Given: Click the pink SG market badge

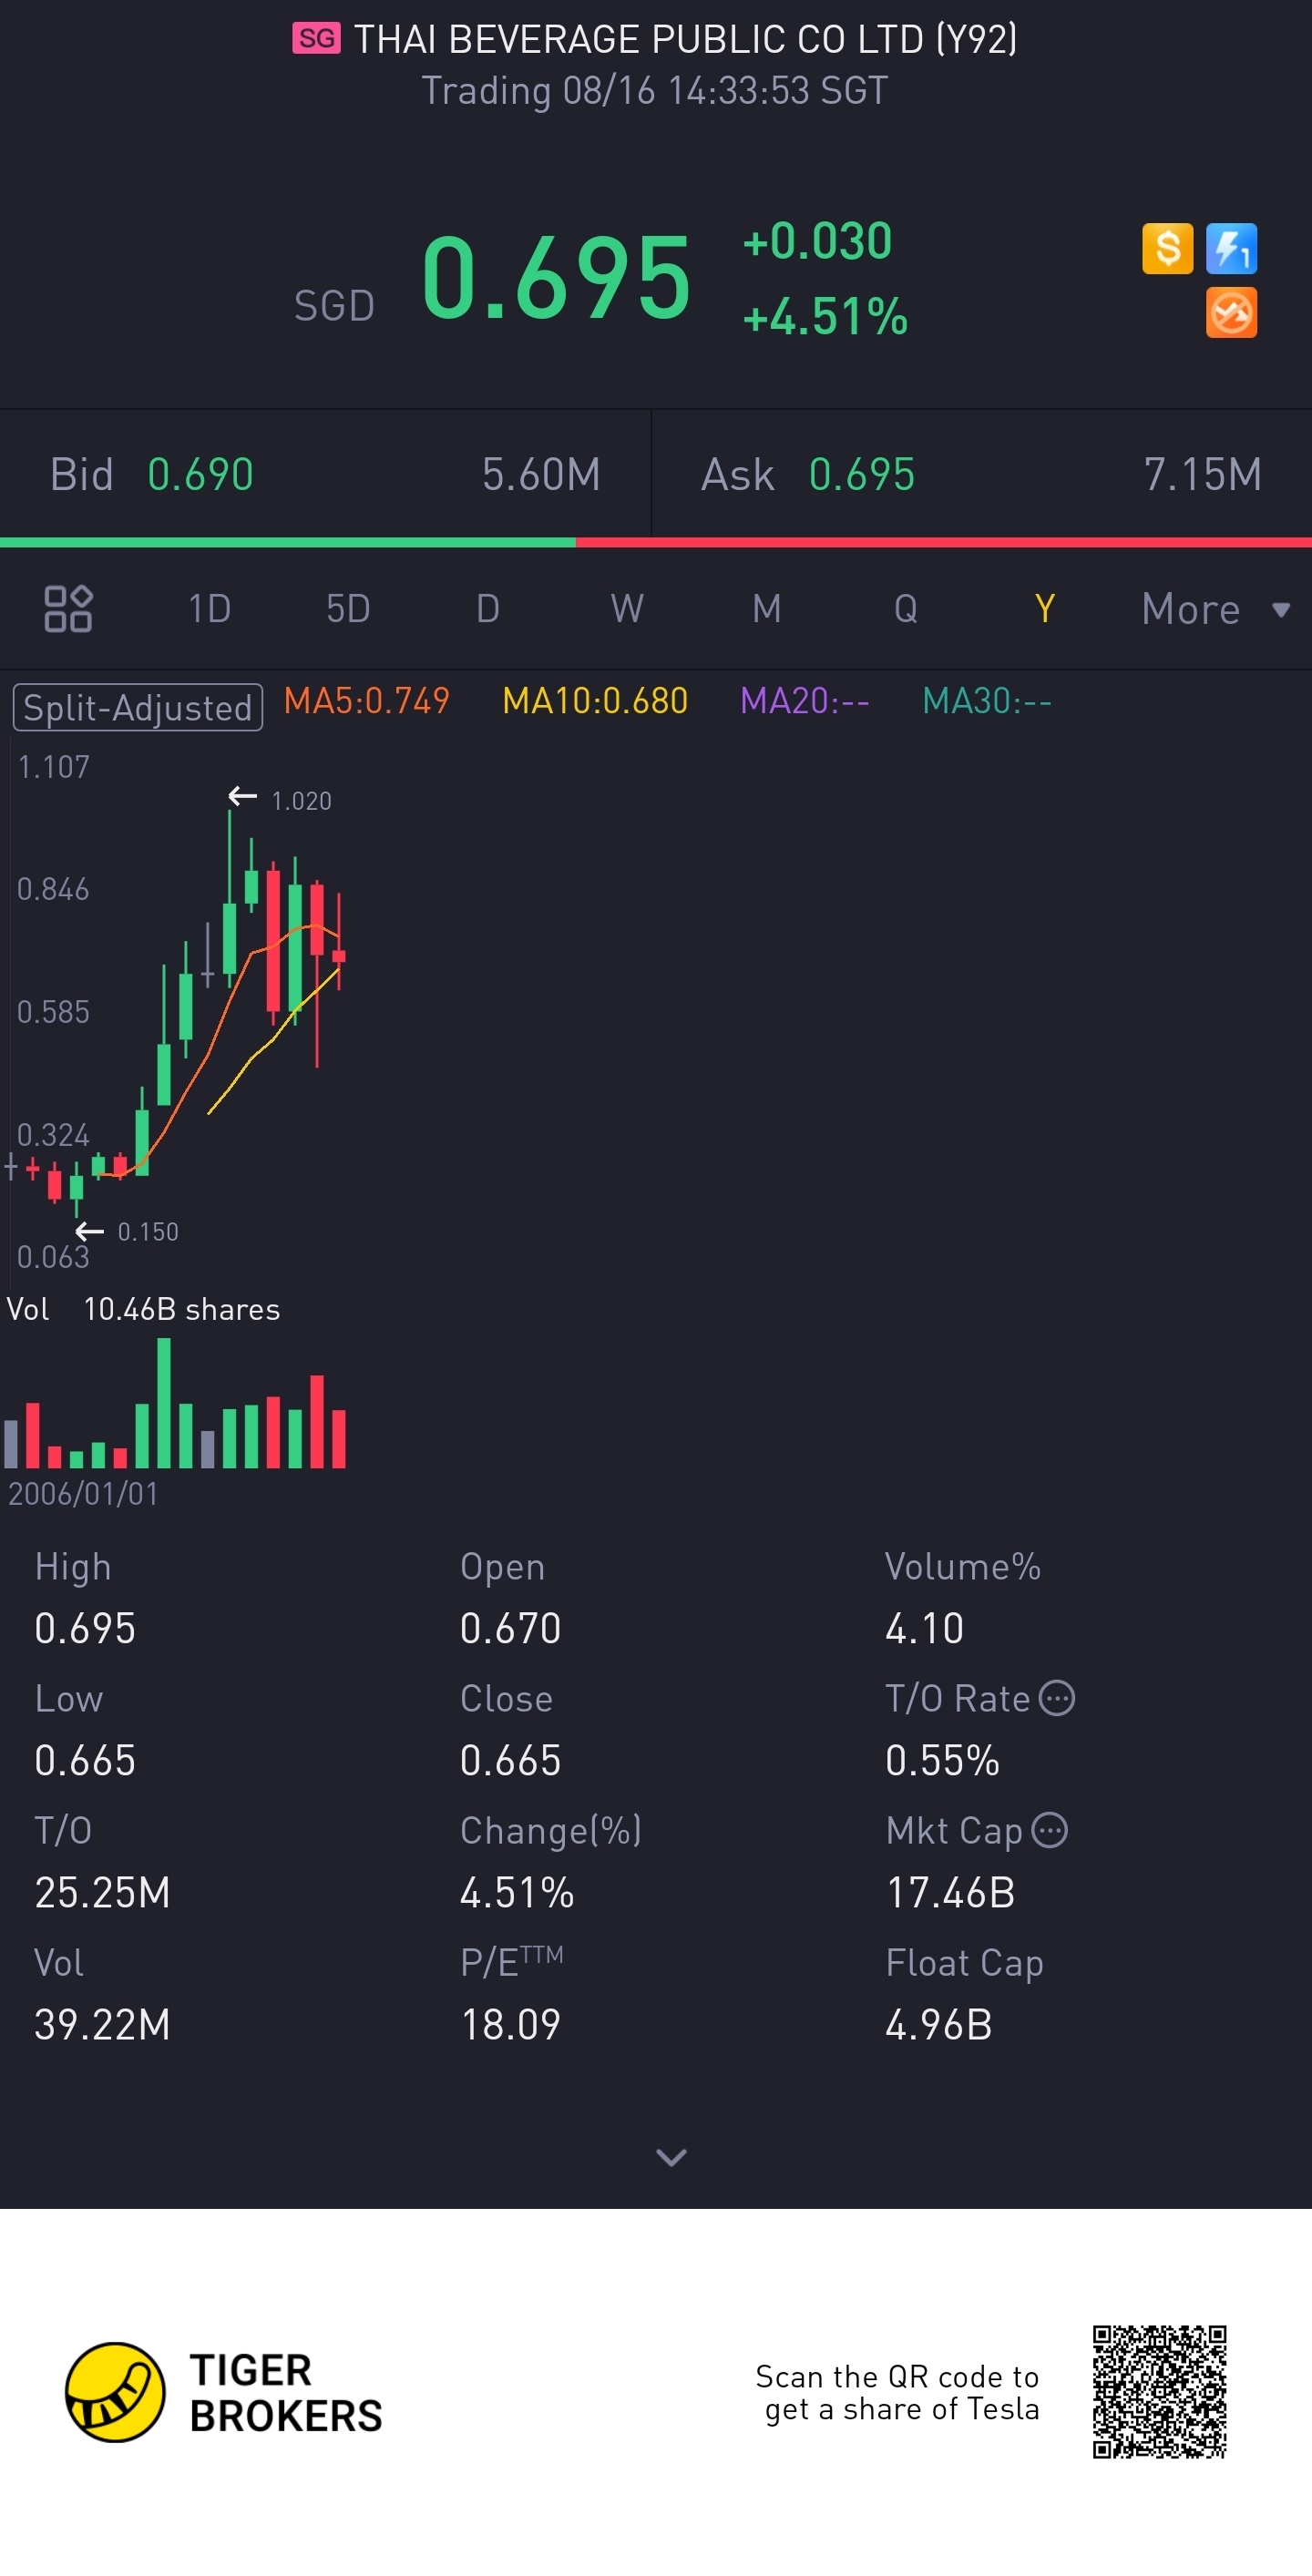Looking at the screenshot, I should (x=316, y=39).
